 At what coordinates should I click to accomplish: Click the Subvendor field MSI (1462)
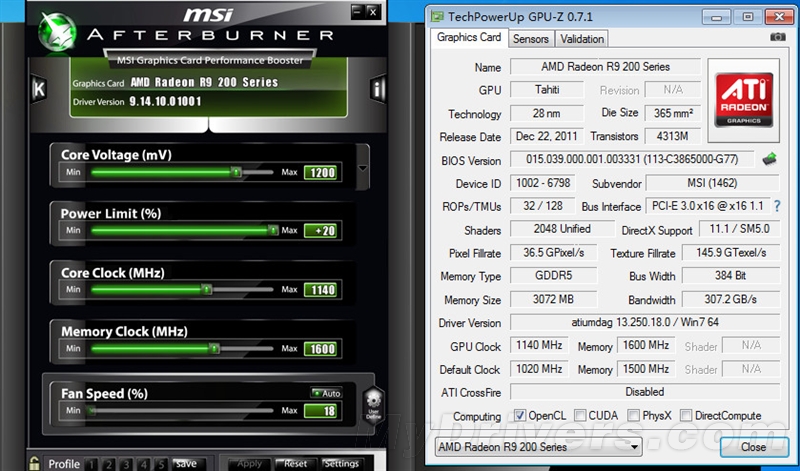(x=712, y=183)
